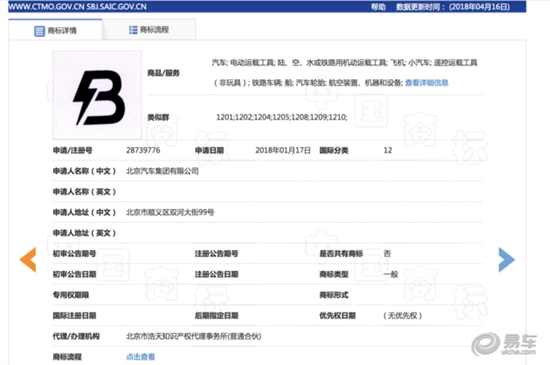Go to next record with blue arrow
Viewport: 550px width, 365px height.
coord(507,259)
